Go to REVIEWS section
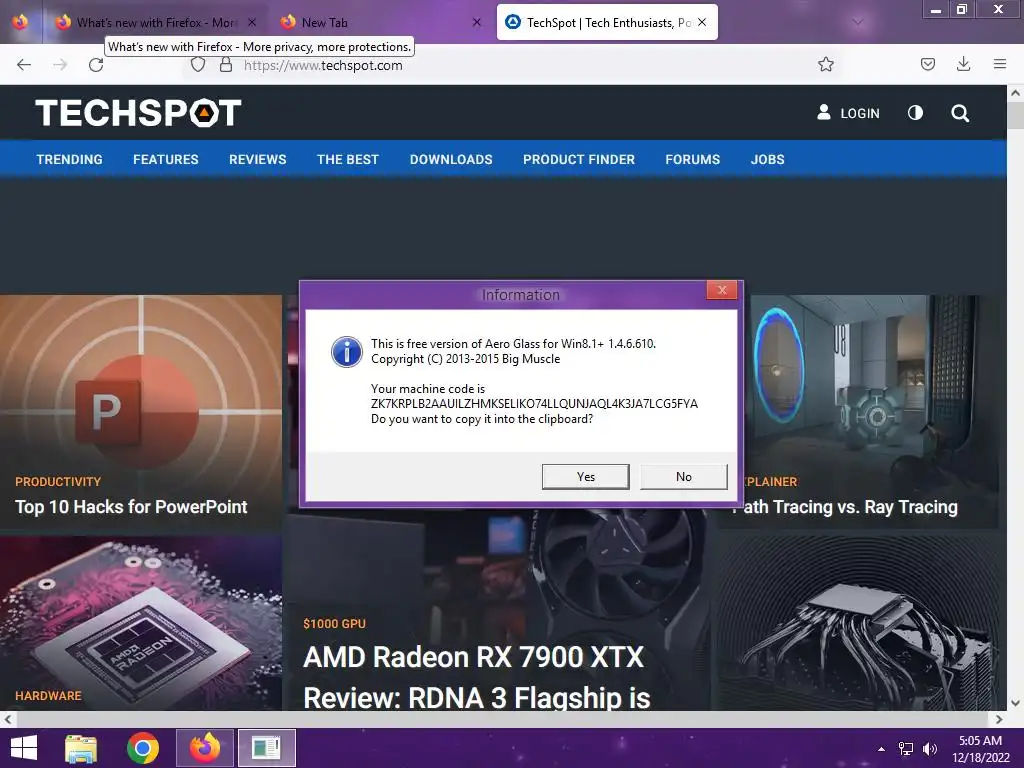This screenshot has height=768, width=1024. coord(257,159)
